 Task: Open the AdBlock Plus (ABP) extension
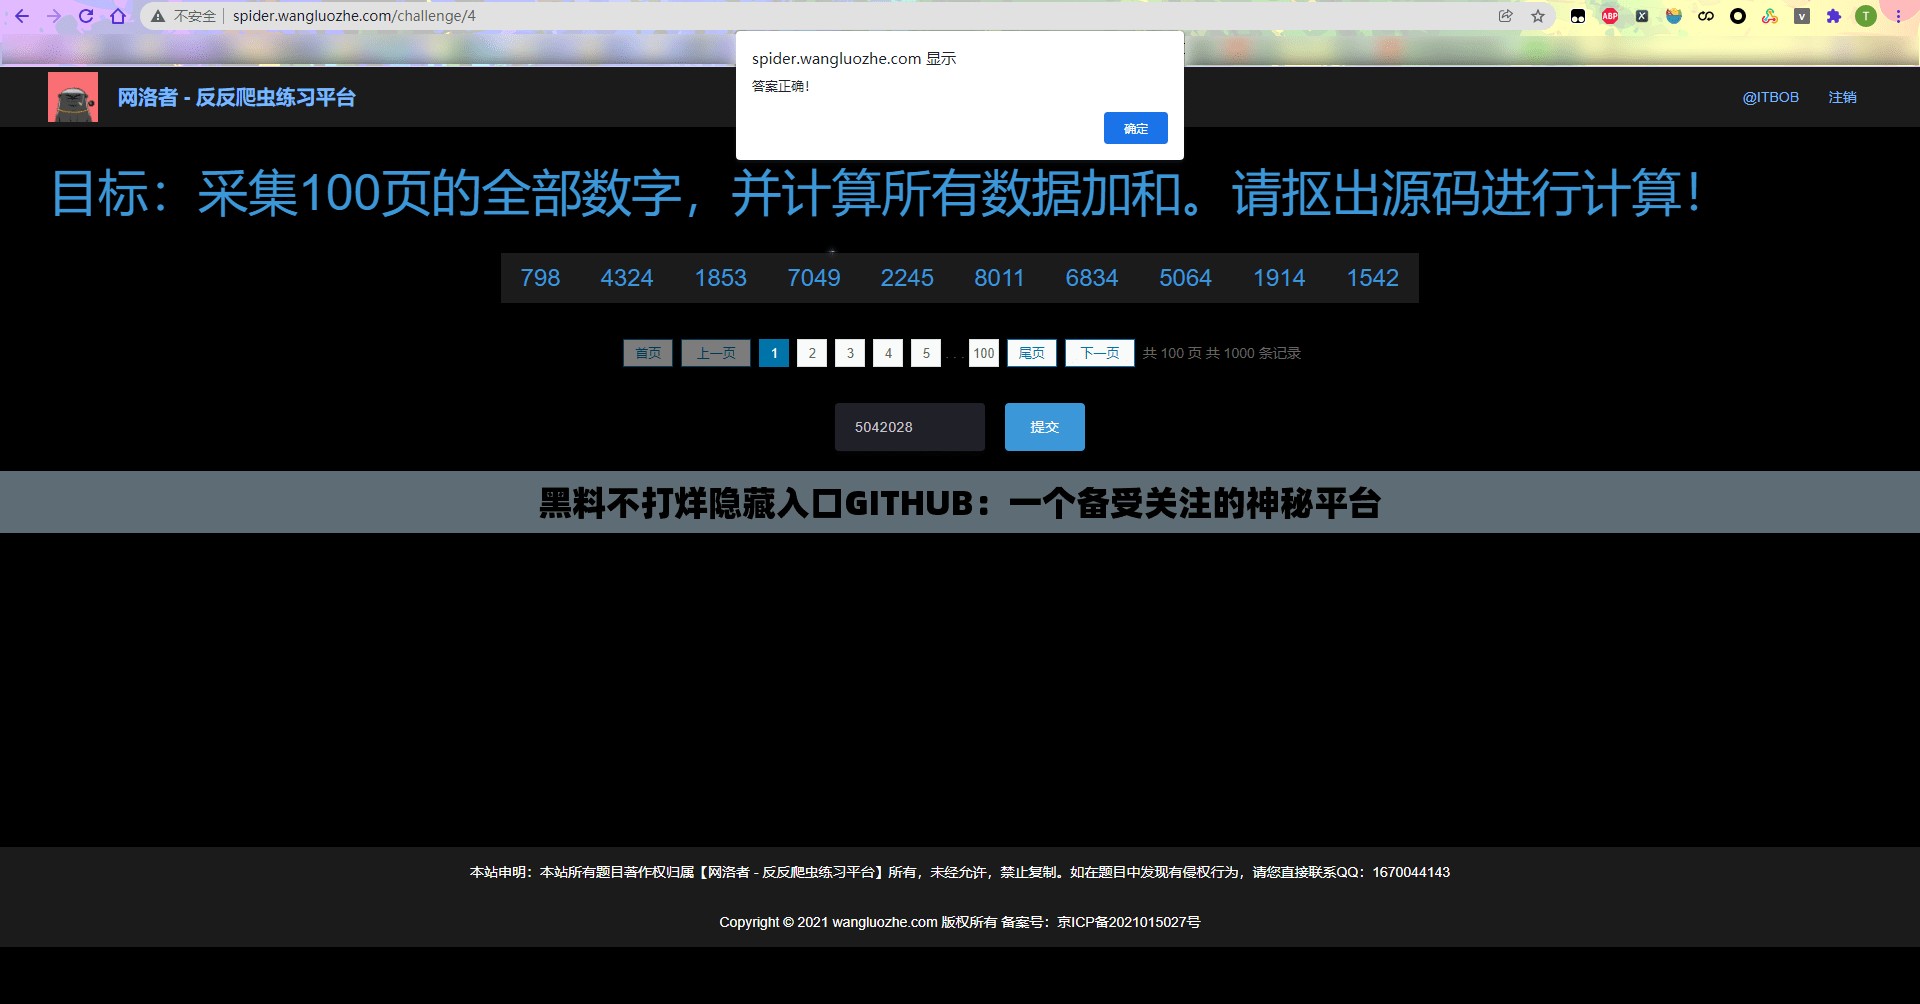coord(1610,16)
